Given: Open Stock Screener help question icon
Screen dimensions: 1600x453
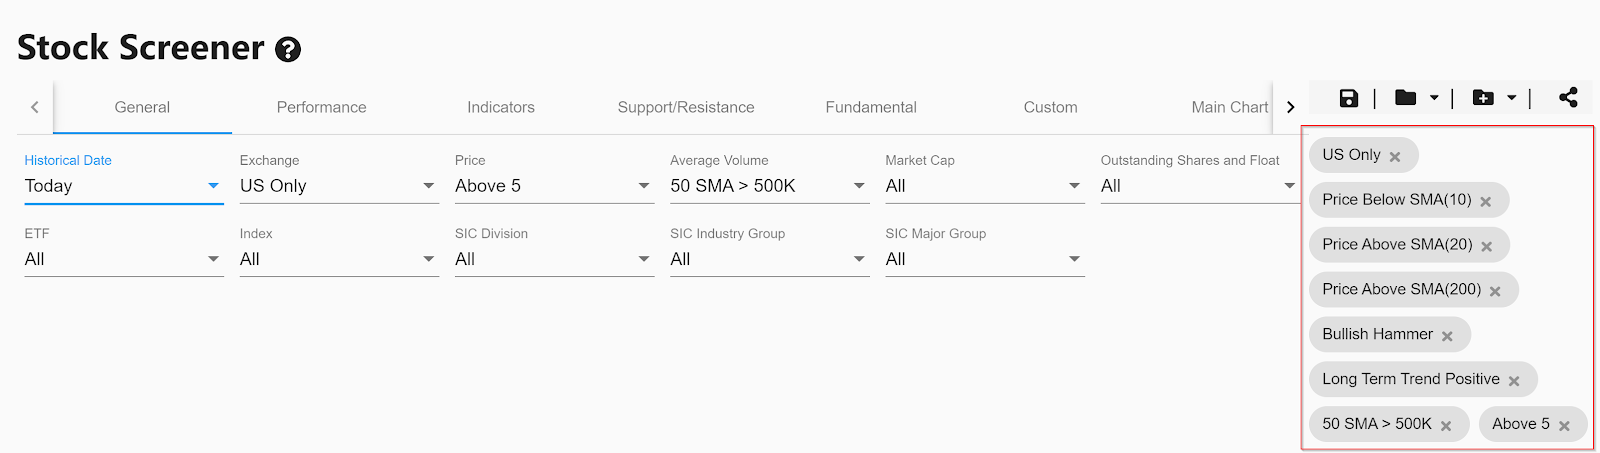Looking at the screenshot, I should coord(288,49).
